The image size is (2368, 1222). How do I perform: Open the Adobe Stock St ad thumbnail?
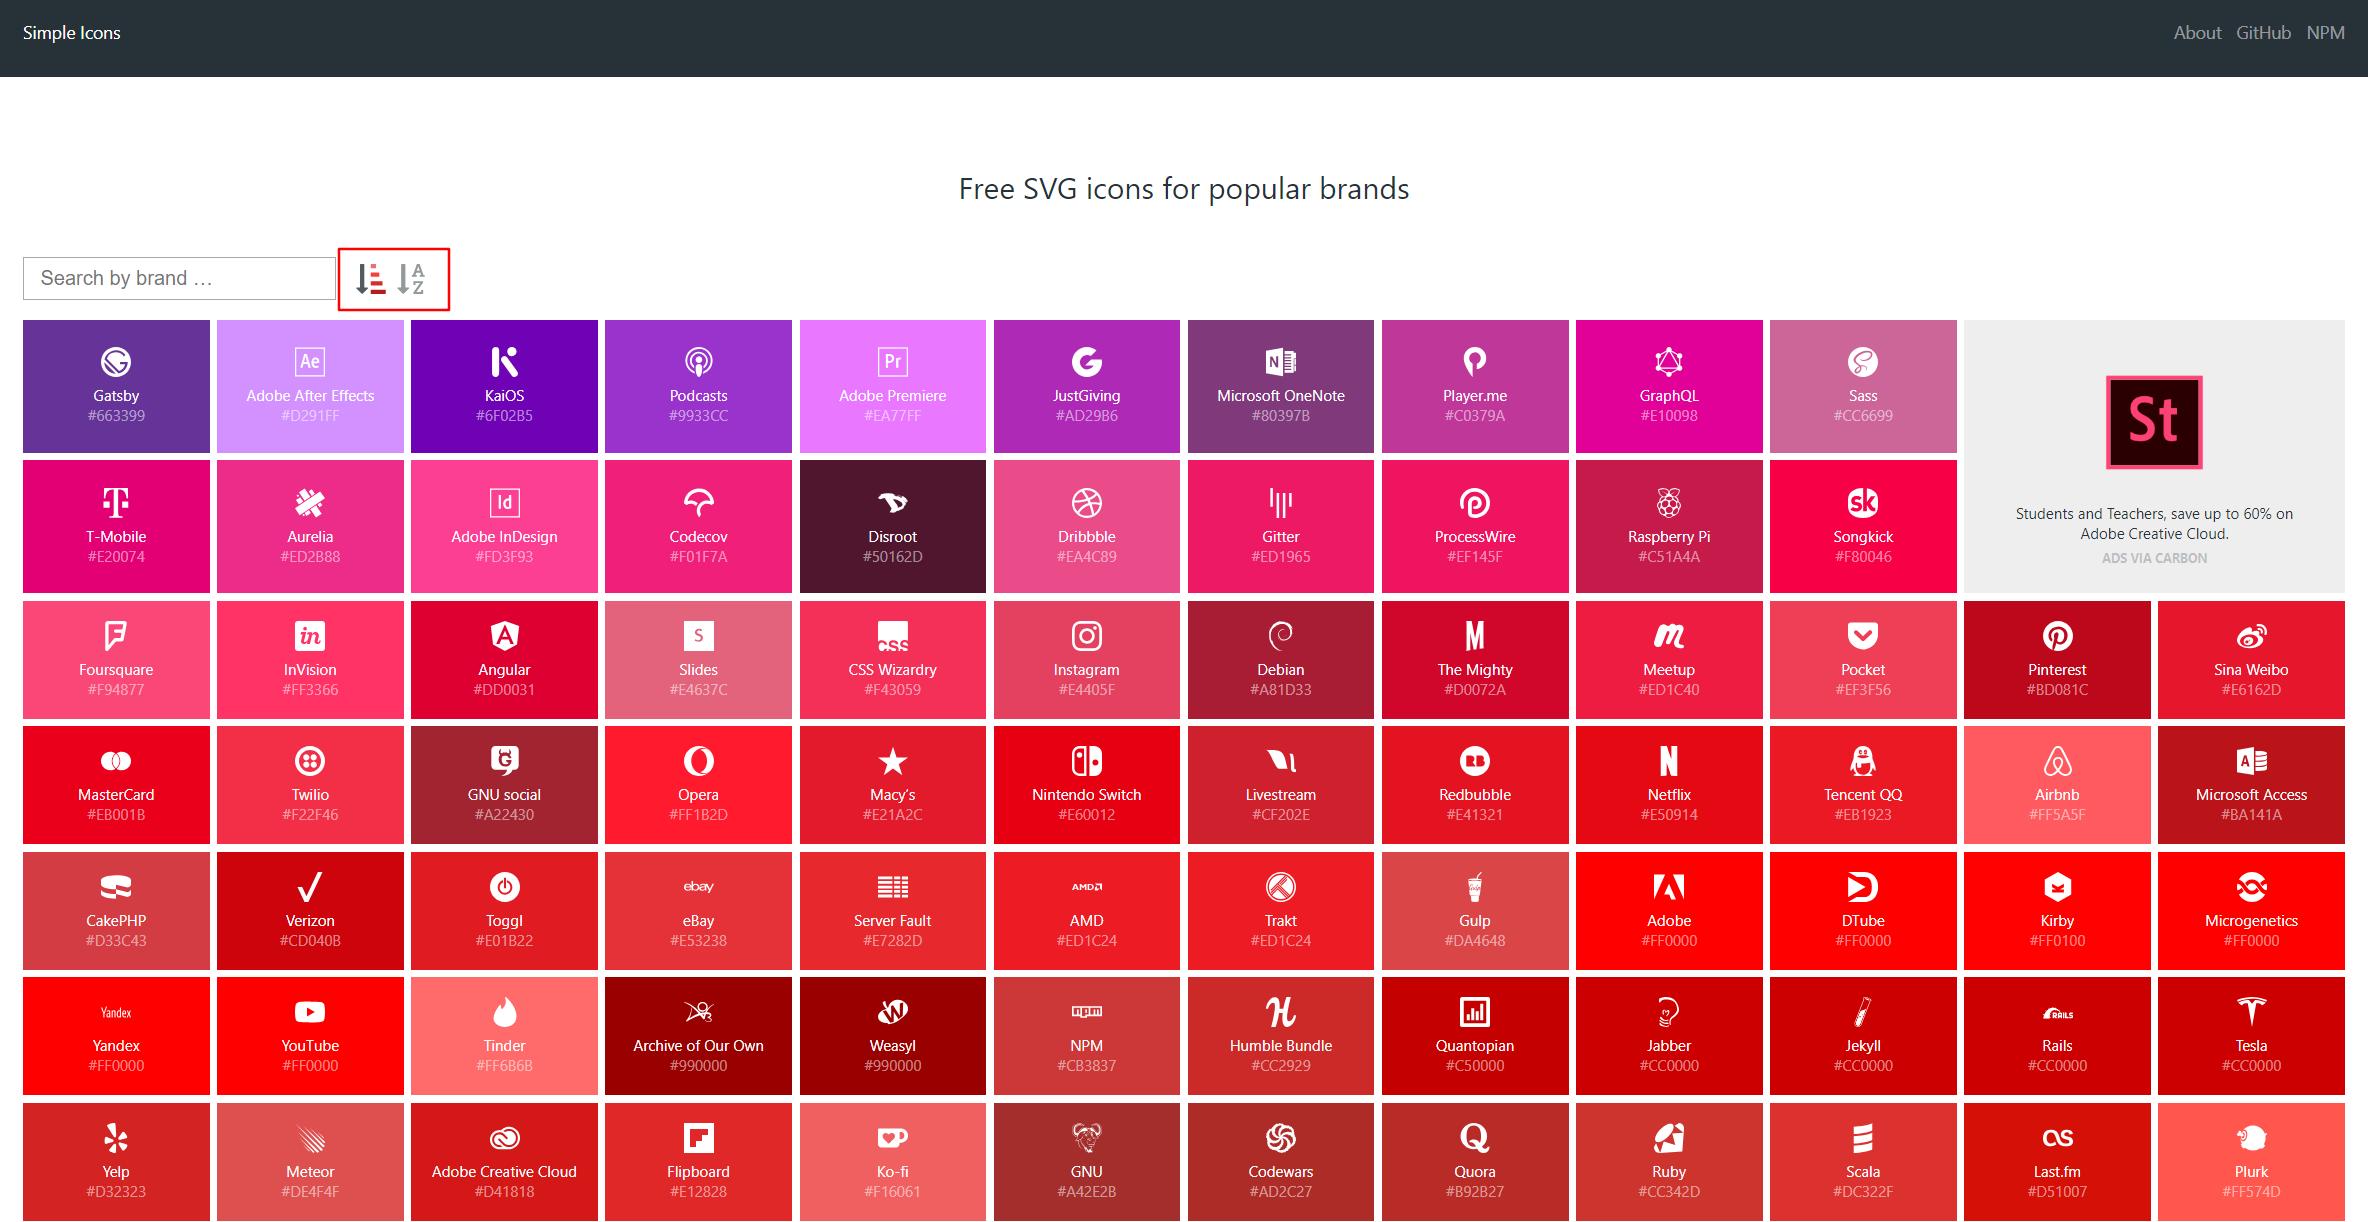2153,422
